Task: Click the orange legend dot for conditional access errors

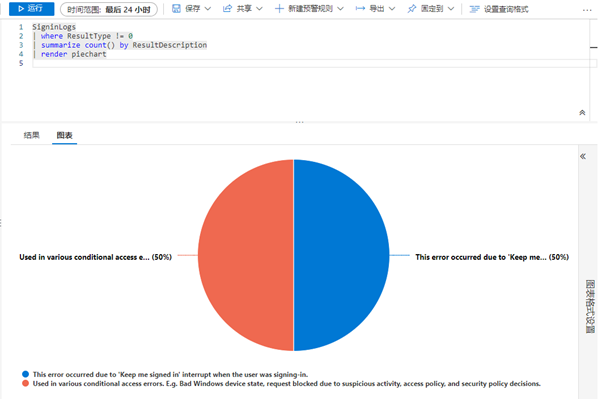Action: 25,383
